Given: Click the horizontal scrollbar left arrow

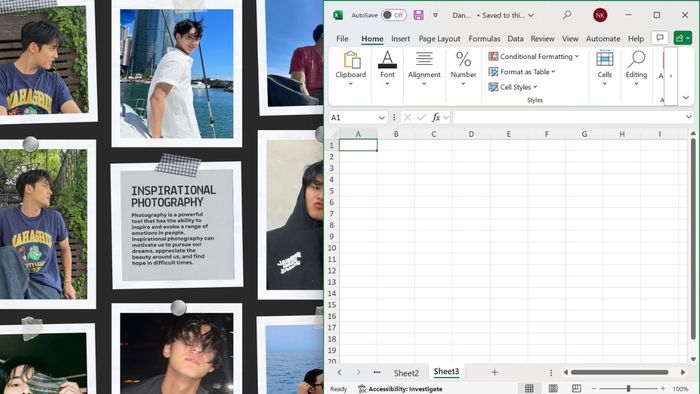Looking at the screenshot, I should tap(565, 372).
